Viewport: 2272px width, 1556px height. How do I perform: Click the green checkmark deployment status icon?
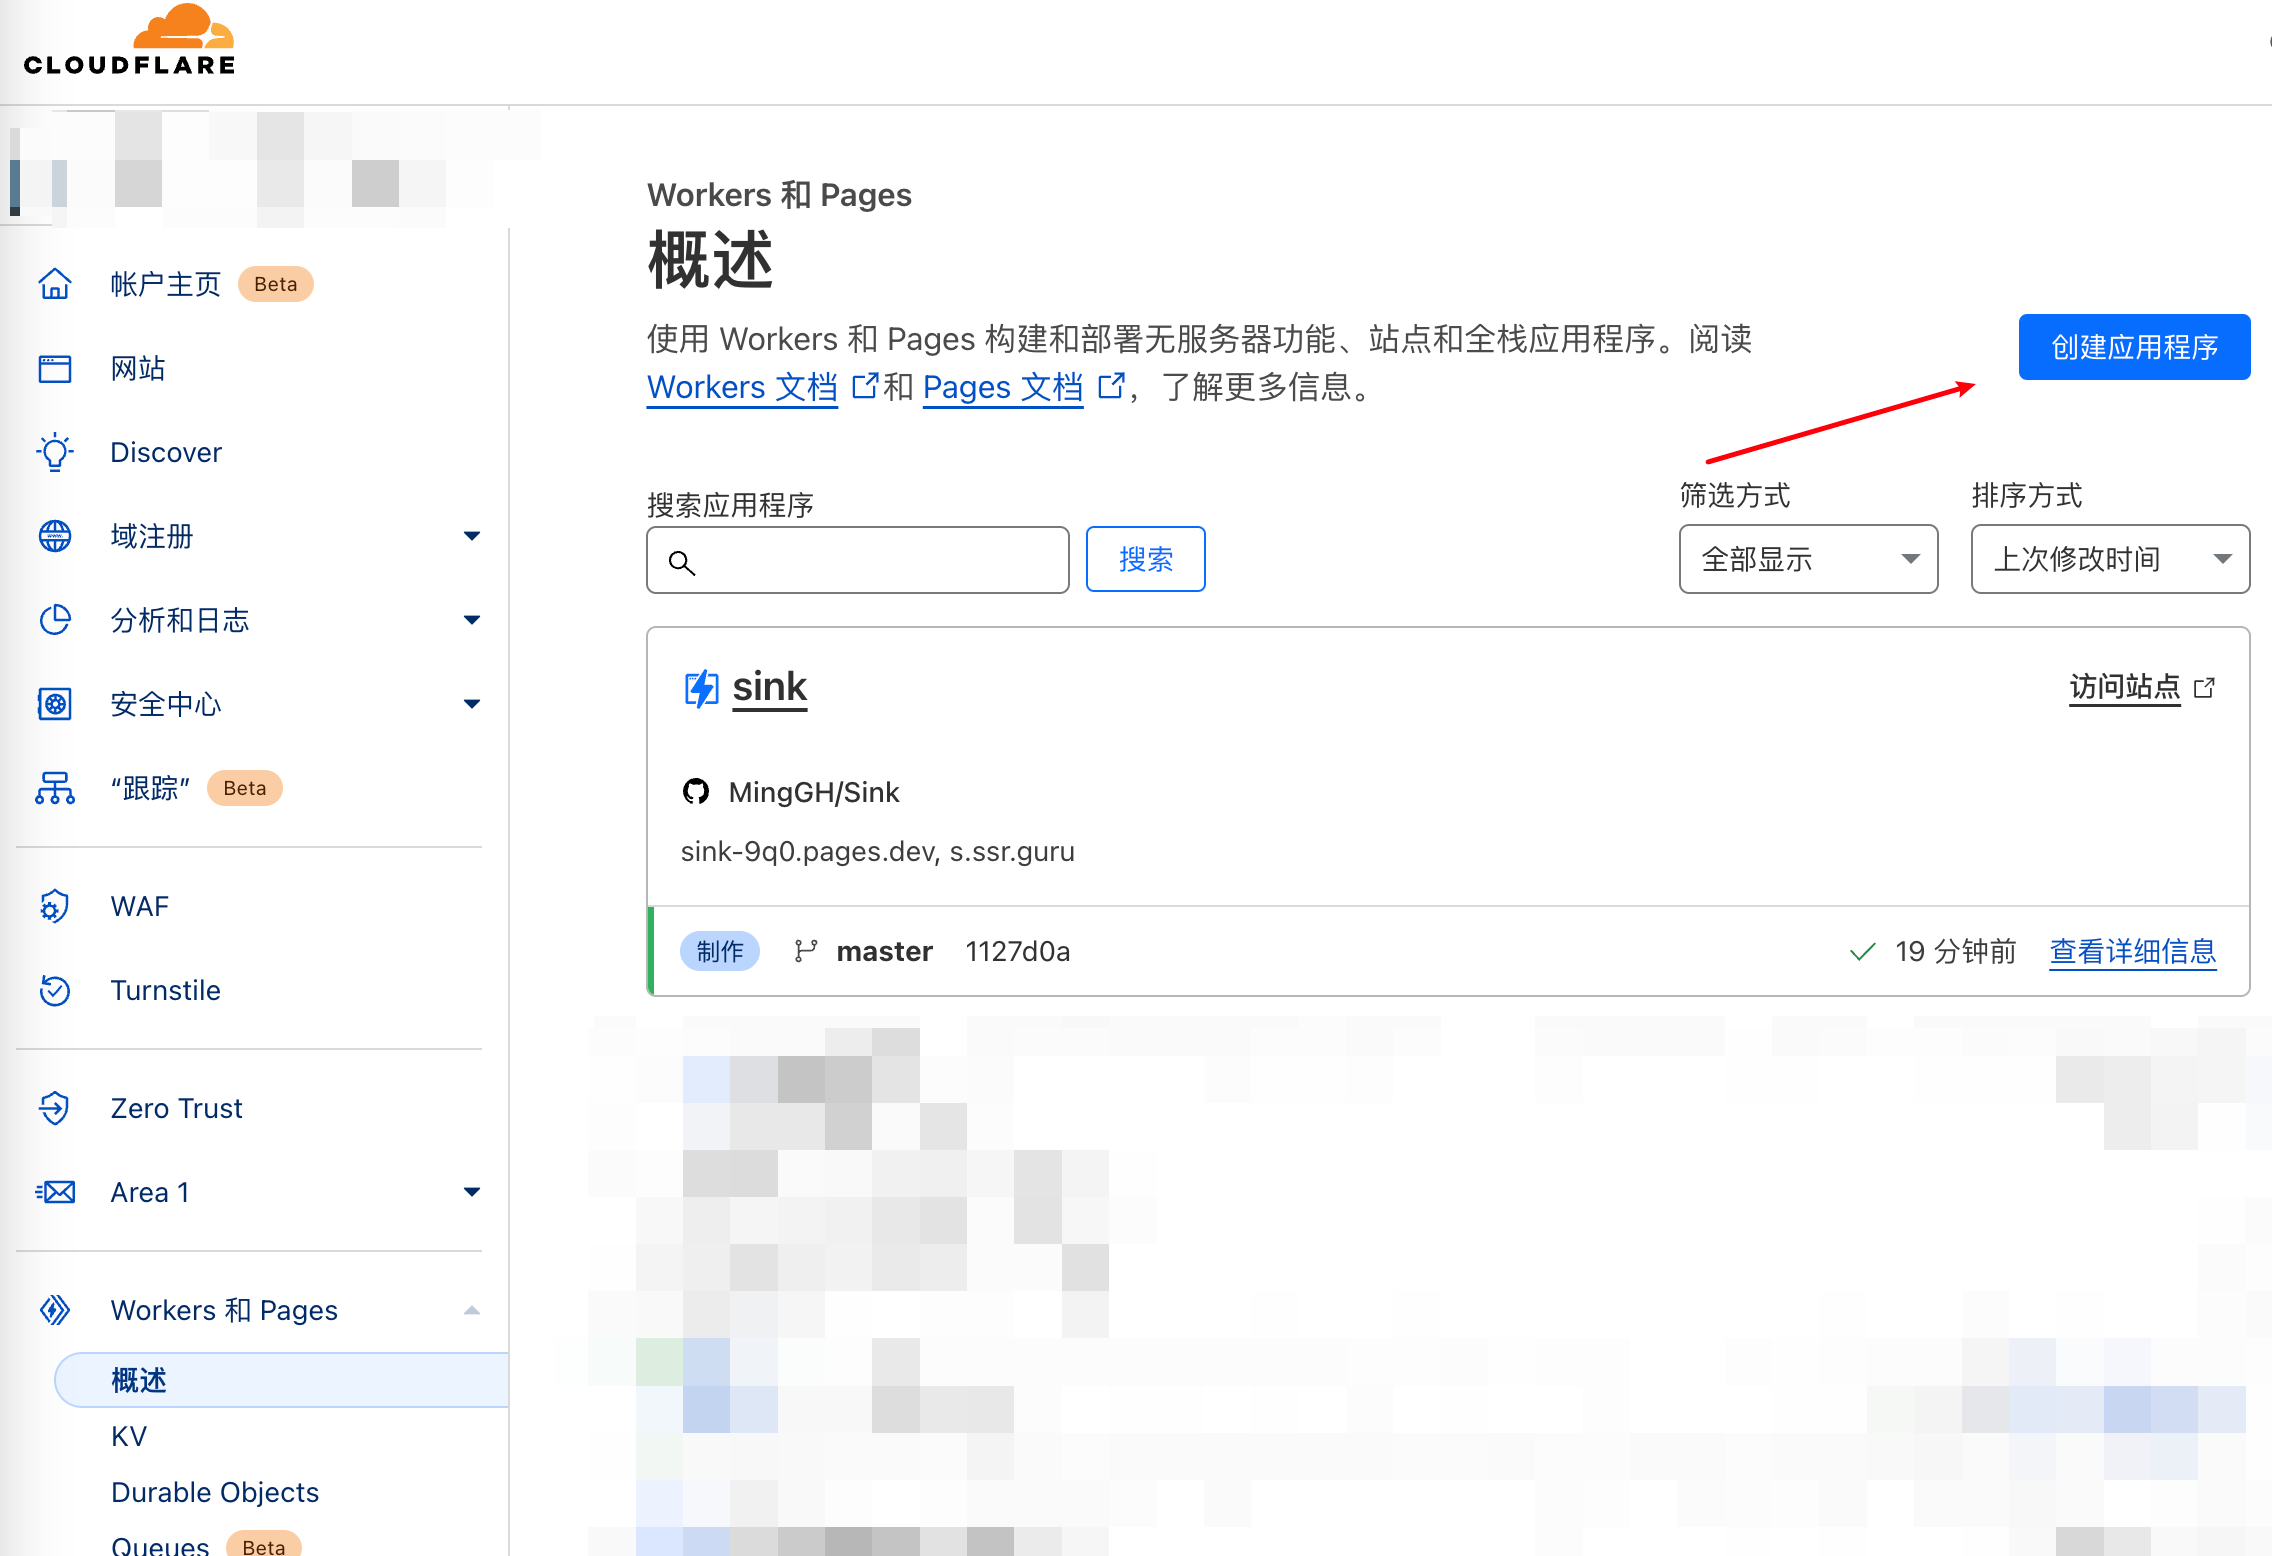pyautogui.click(x=1862, y=951)
